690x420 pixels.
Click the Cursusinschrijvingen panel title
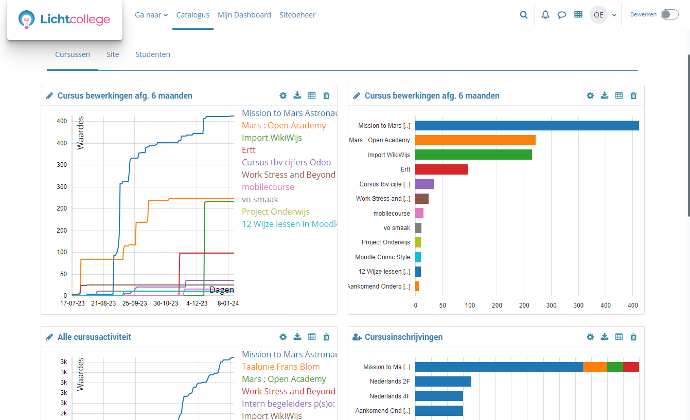coord(404,337)
